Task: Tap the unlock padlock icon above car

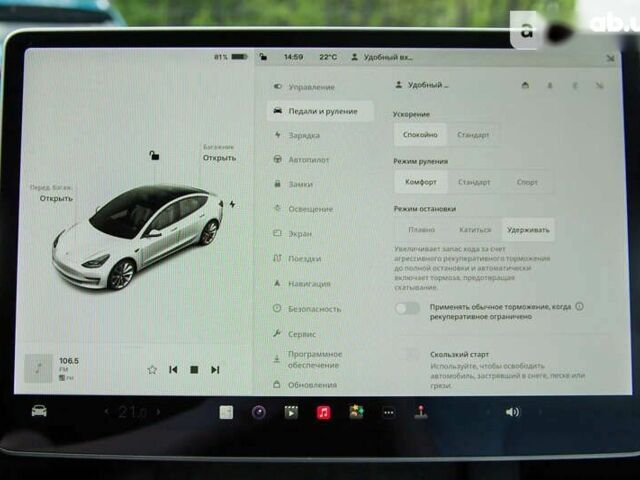Action: coord(153,154)
